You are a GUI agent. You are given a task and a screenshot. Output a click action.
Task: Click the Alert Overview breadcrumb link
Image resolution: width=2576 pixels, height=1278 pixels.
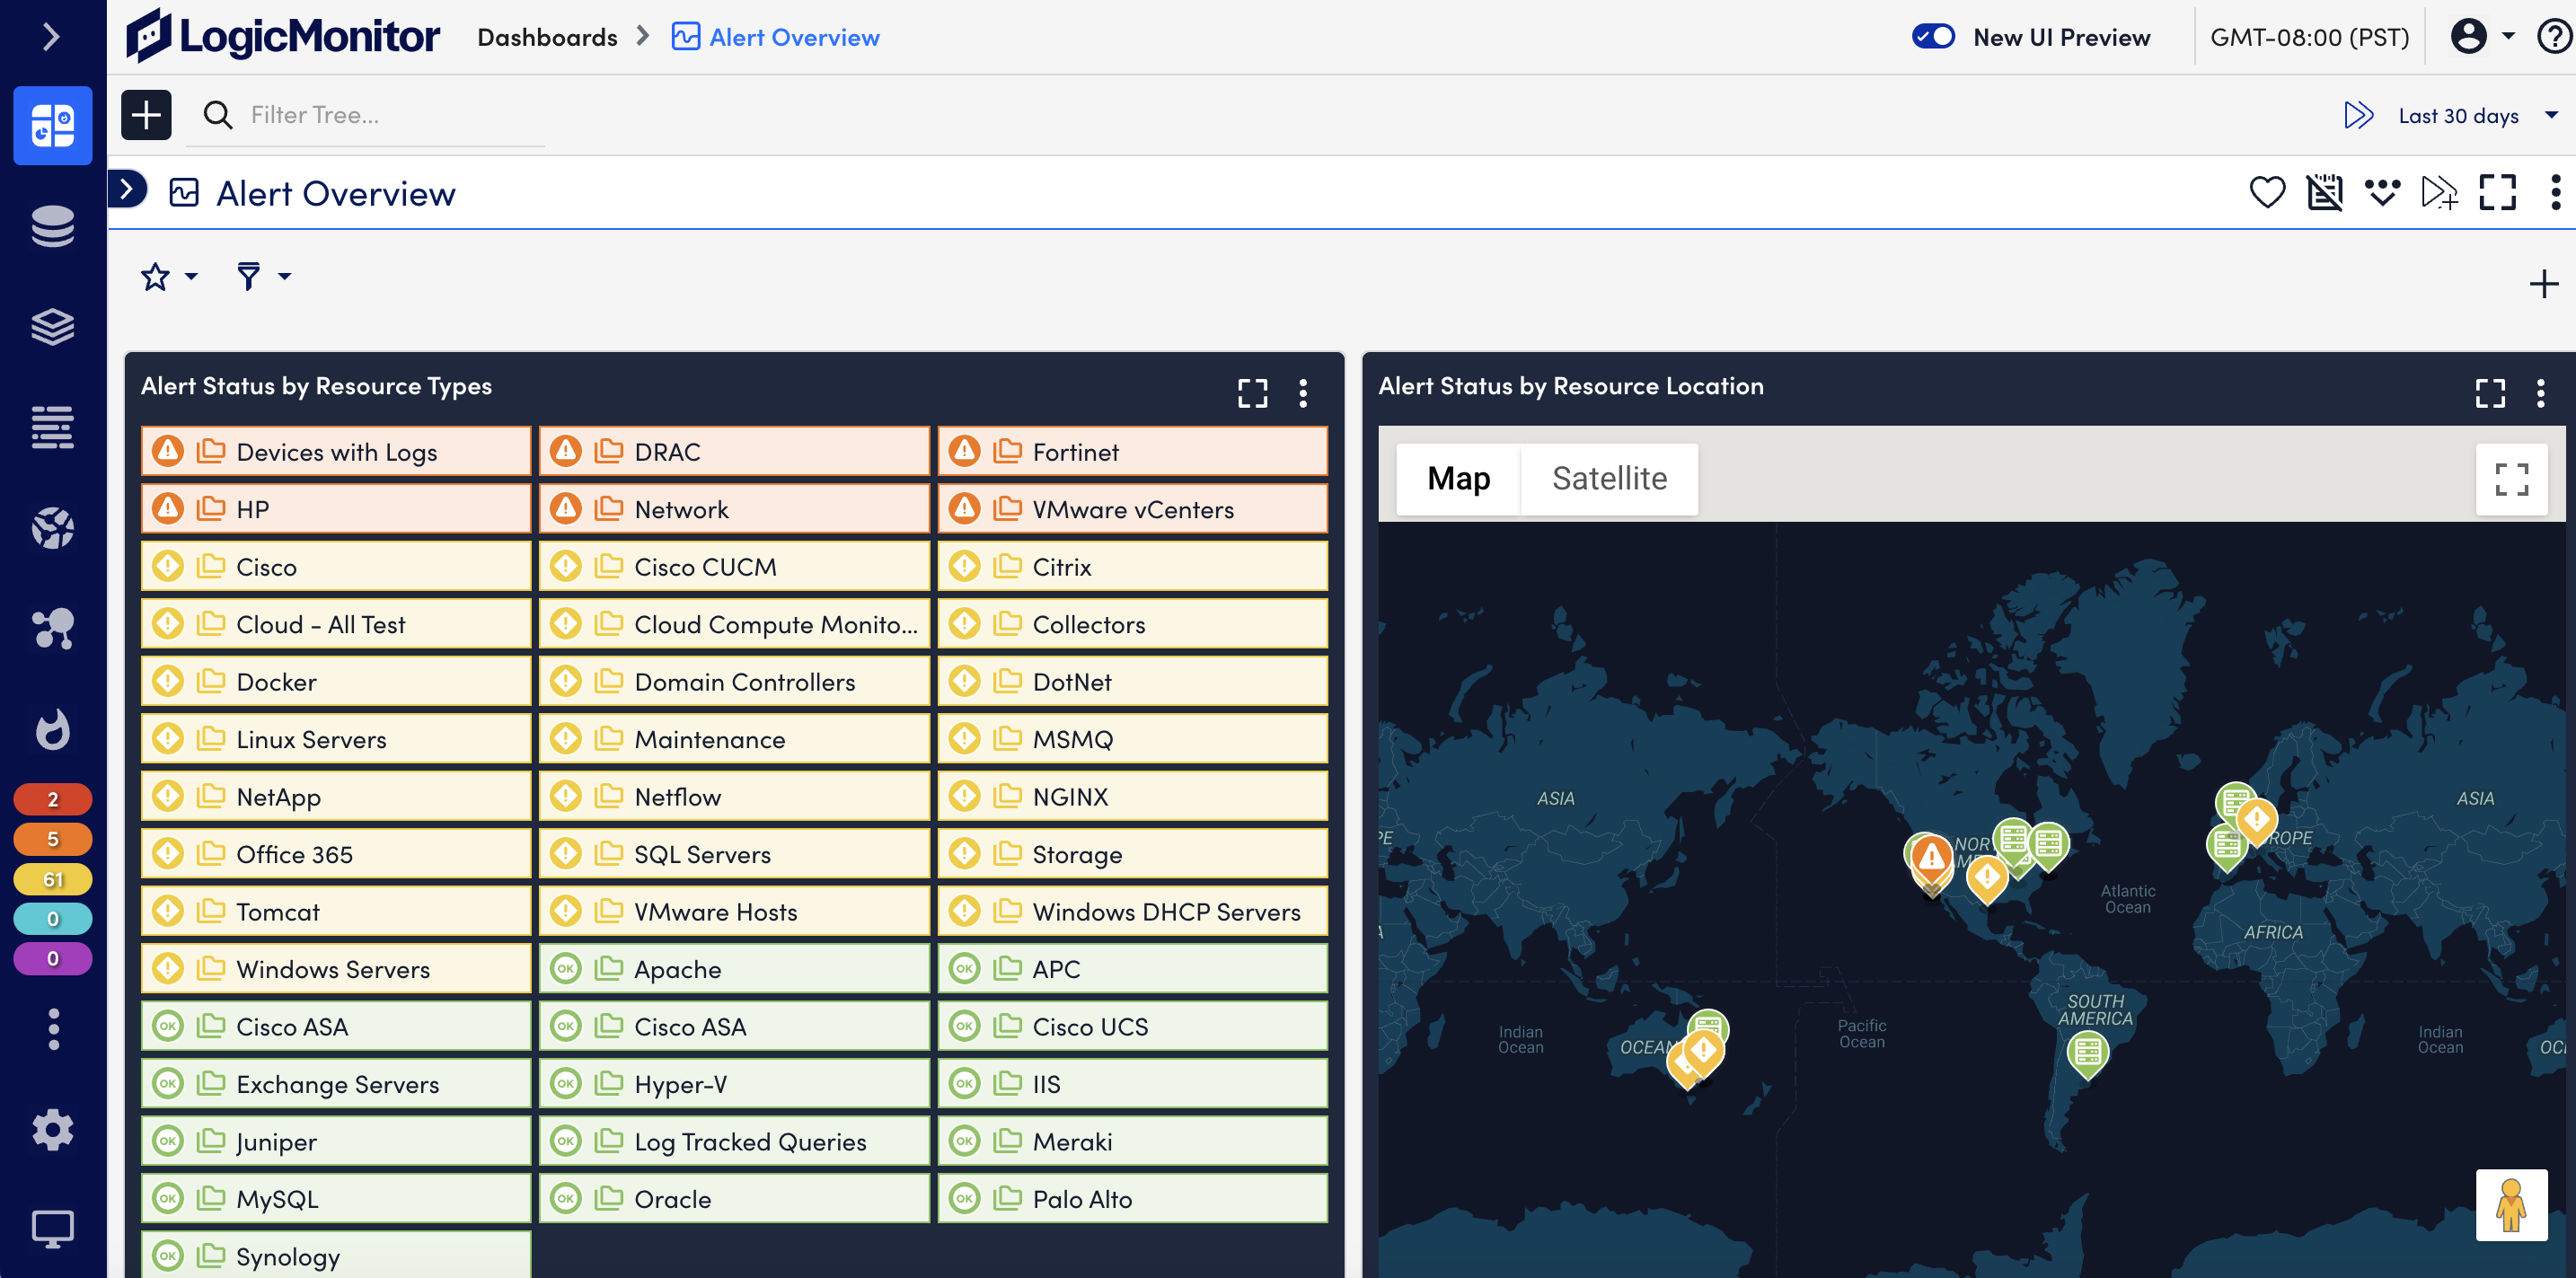click(793, 36)
